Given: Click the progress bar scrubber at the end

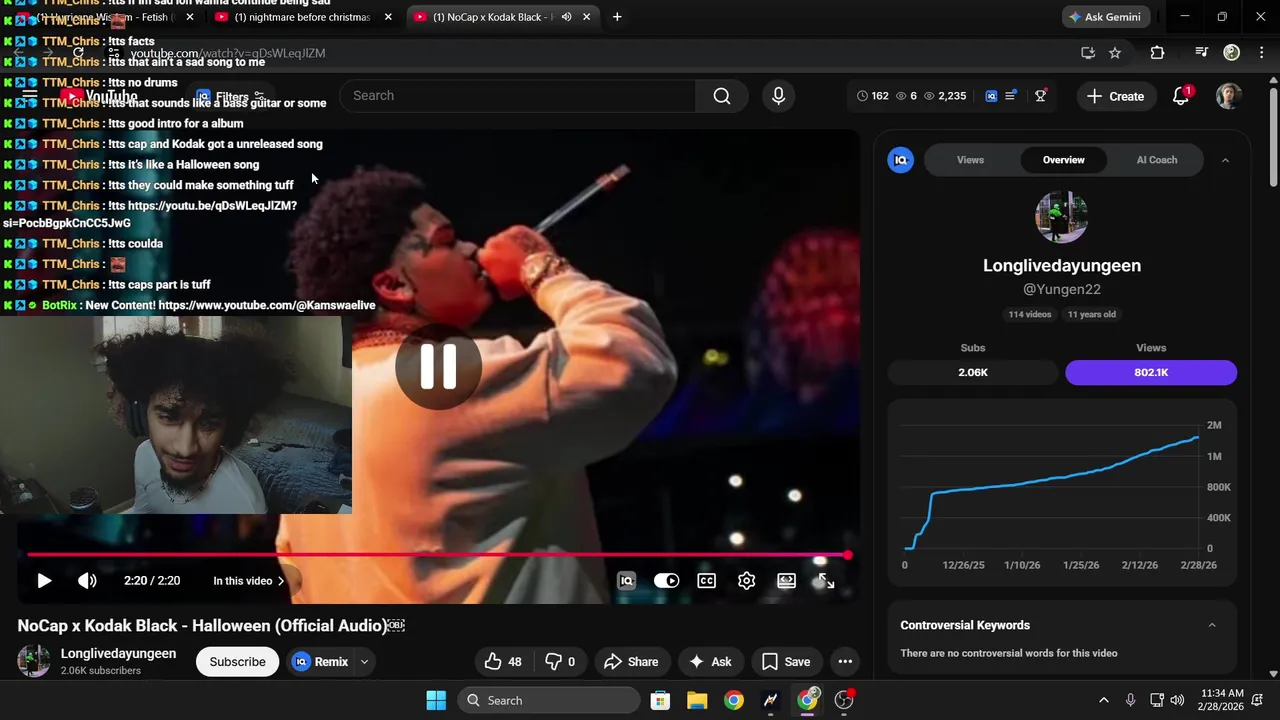Looking at the screenshot, I should click(x=848, y=555).
